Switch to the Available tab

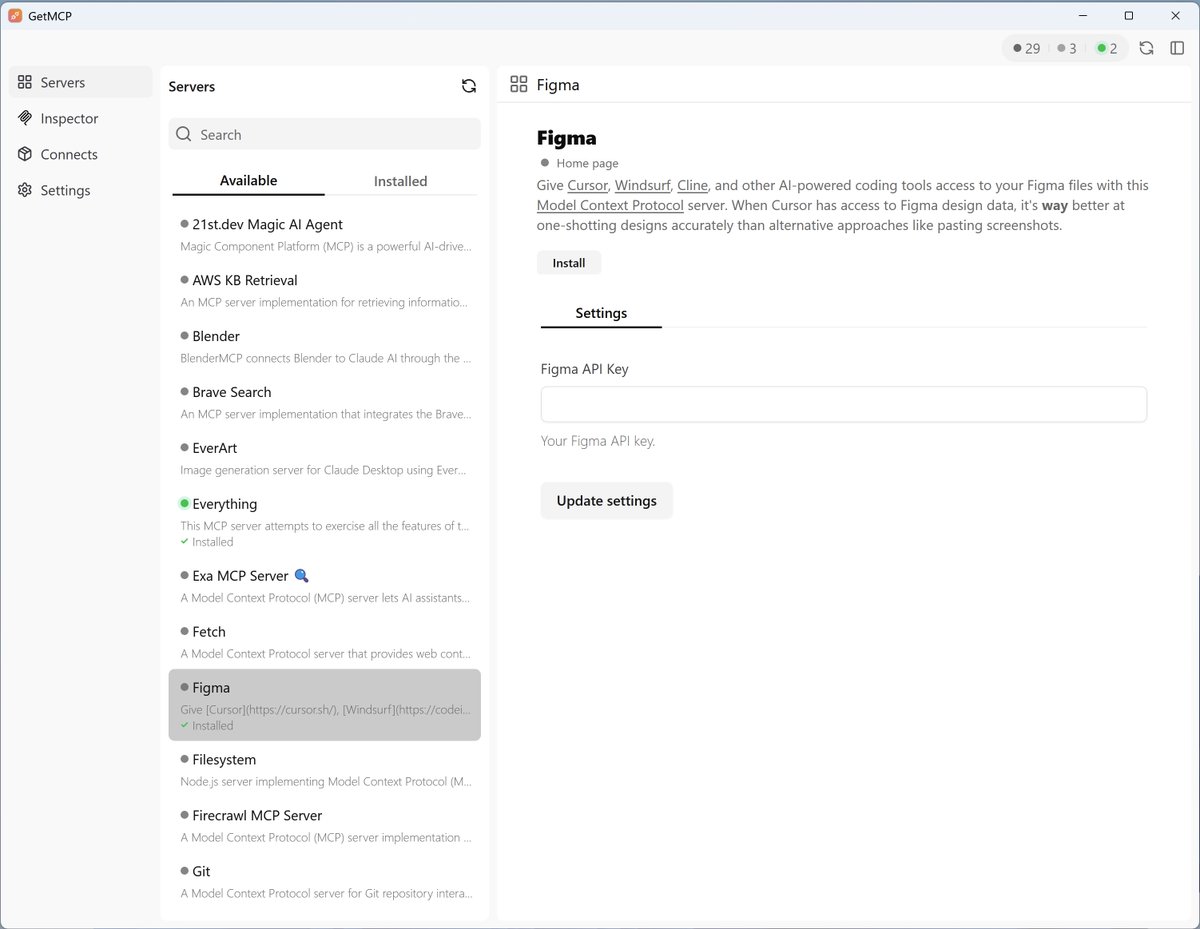click(x=248, y=181)
